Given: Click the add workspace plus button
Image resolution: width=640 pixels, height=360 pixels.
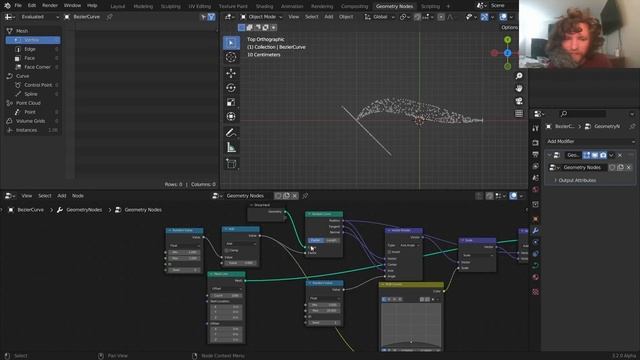Looking at the screenshot, I should tap(448, 6).
